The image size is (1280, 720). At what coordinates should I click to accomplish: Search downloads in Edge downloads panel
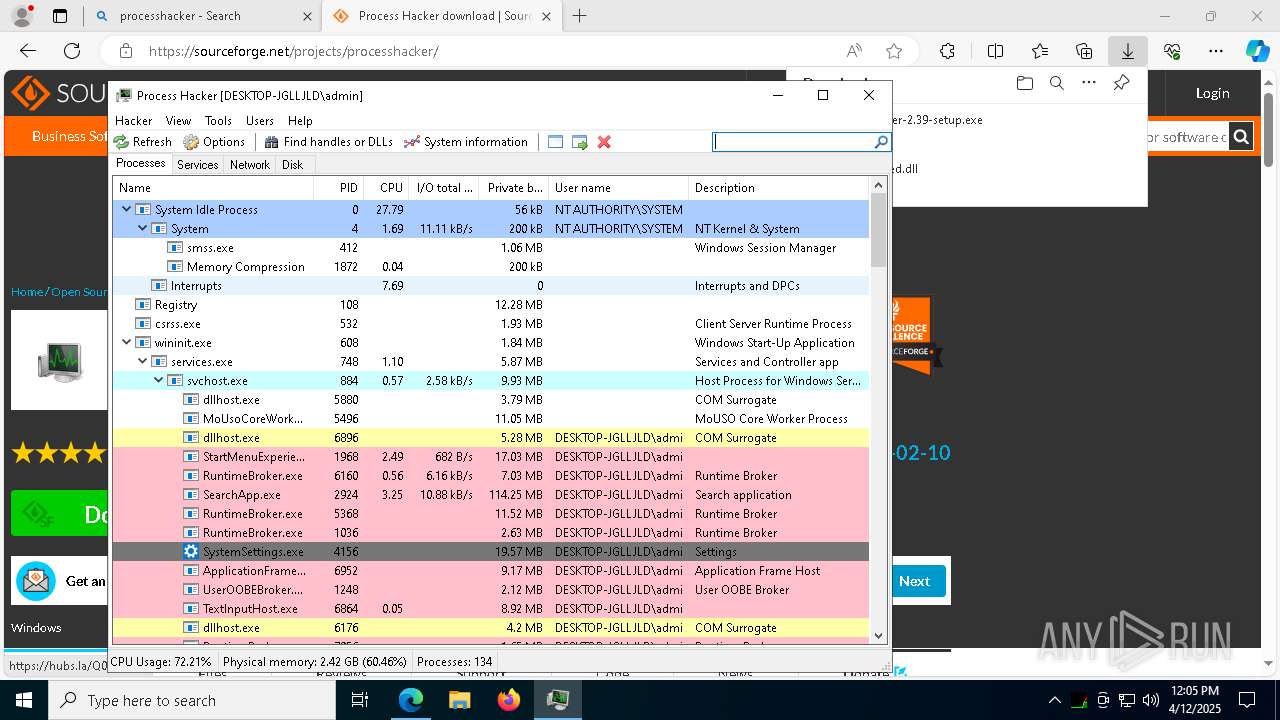click(x=1057, y=83)
